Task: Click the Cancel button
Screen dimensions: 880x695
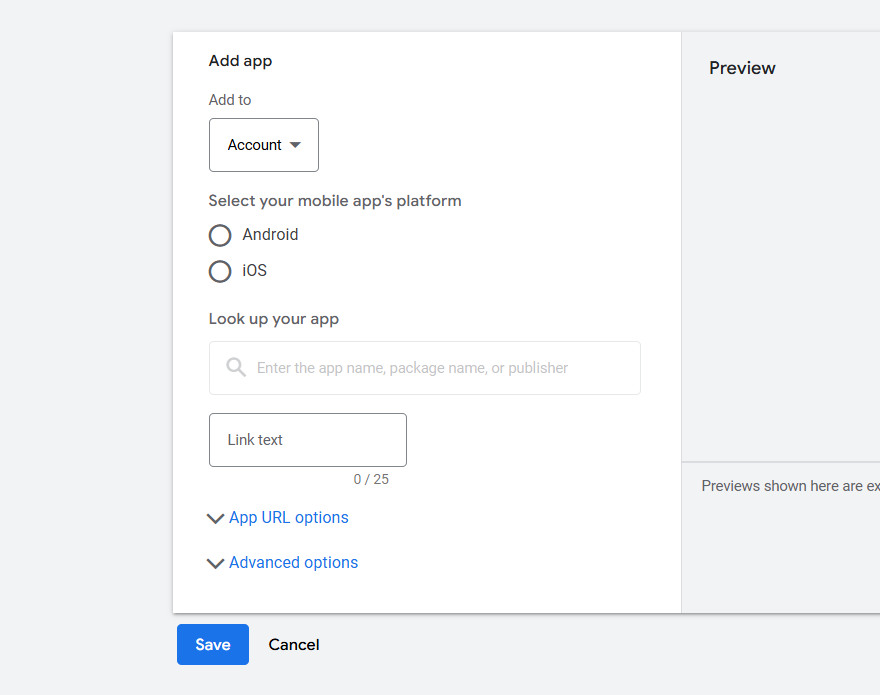Action: point(294,645)
